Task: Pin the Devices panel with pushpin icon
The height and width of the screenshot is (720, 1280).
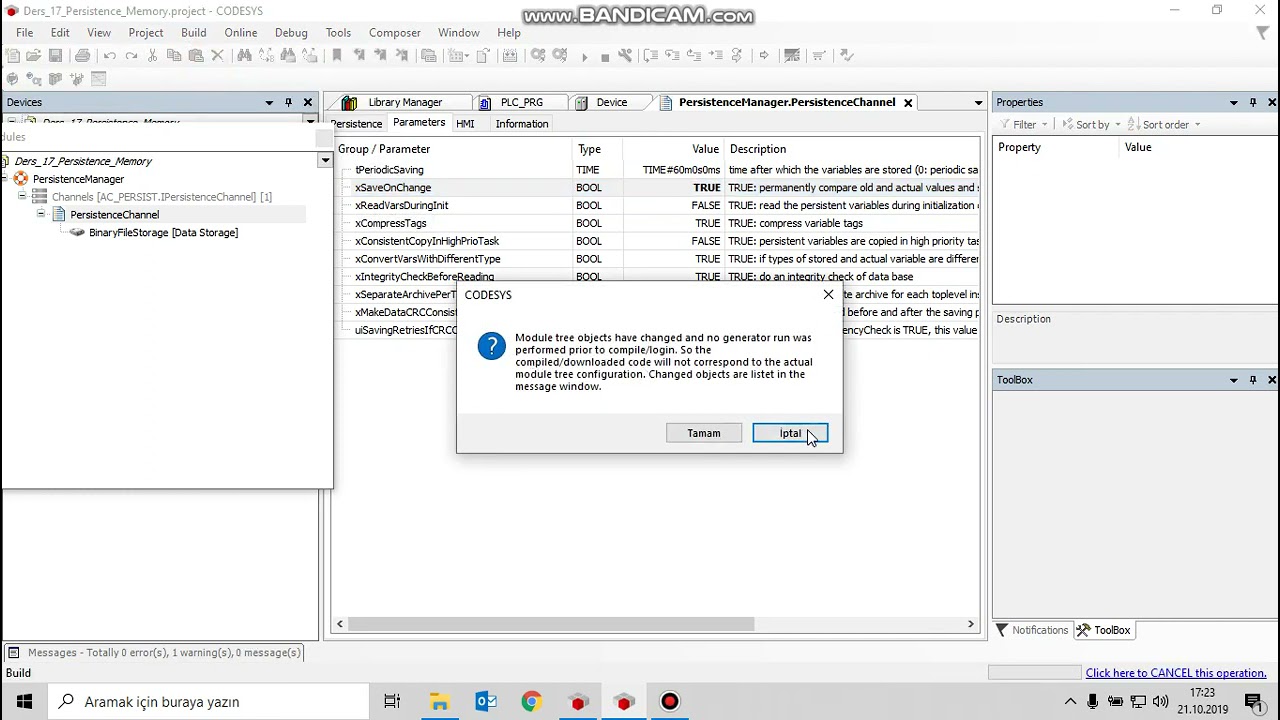Action: point(288,102)
